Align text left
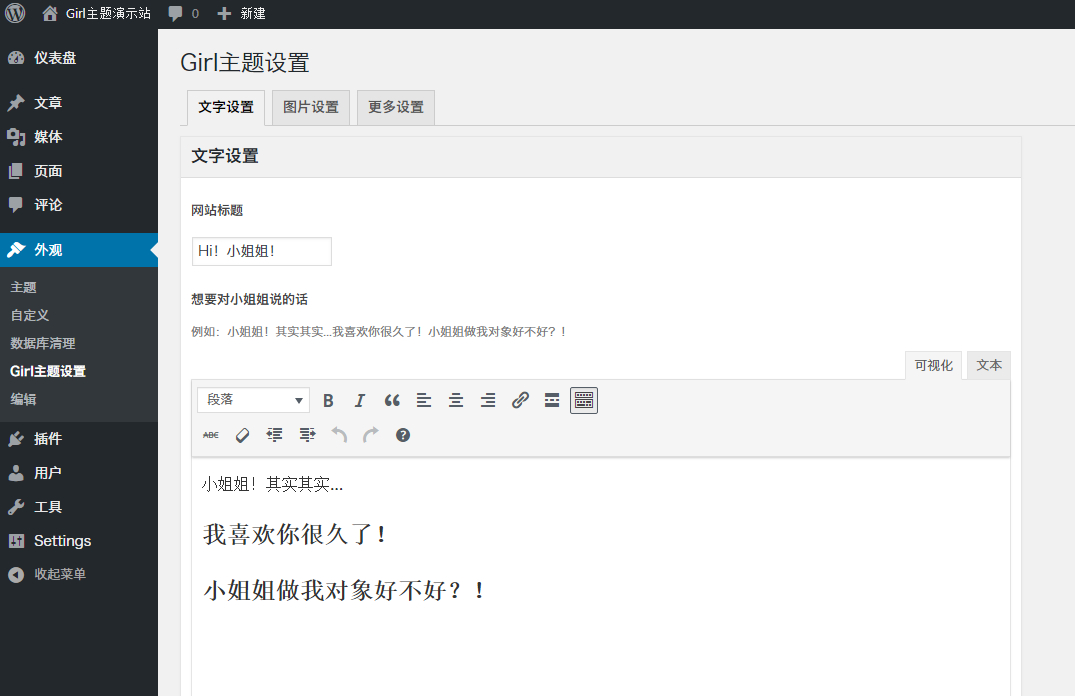Viewport: 1075px width, 696px height. point(424,400)
